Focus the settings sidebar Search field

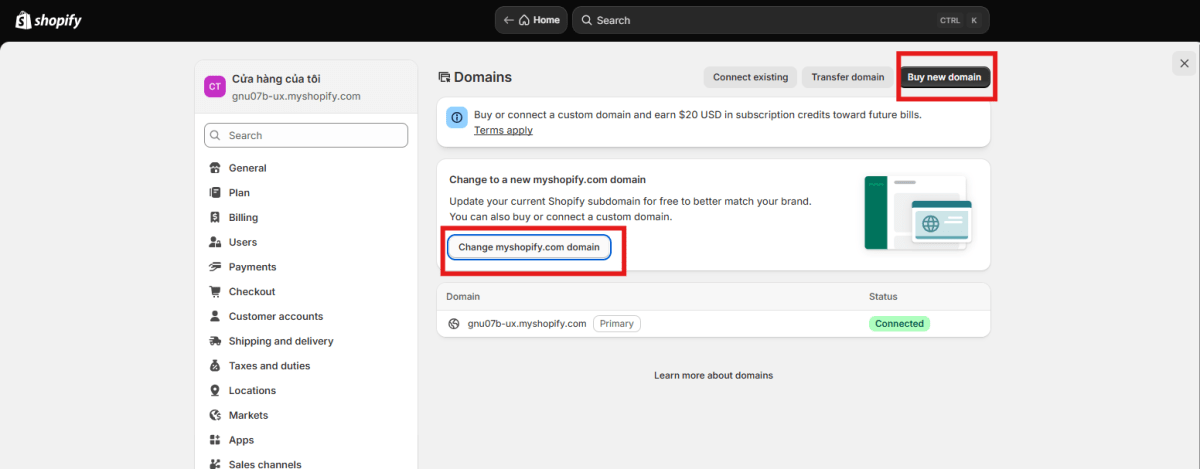tap(306, 136)
